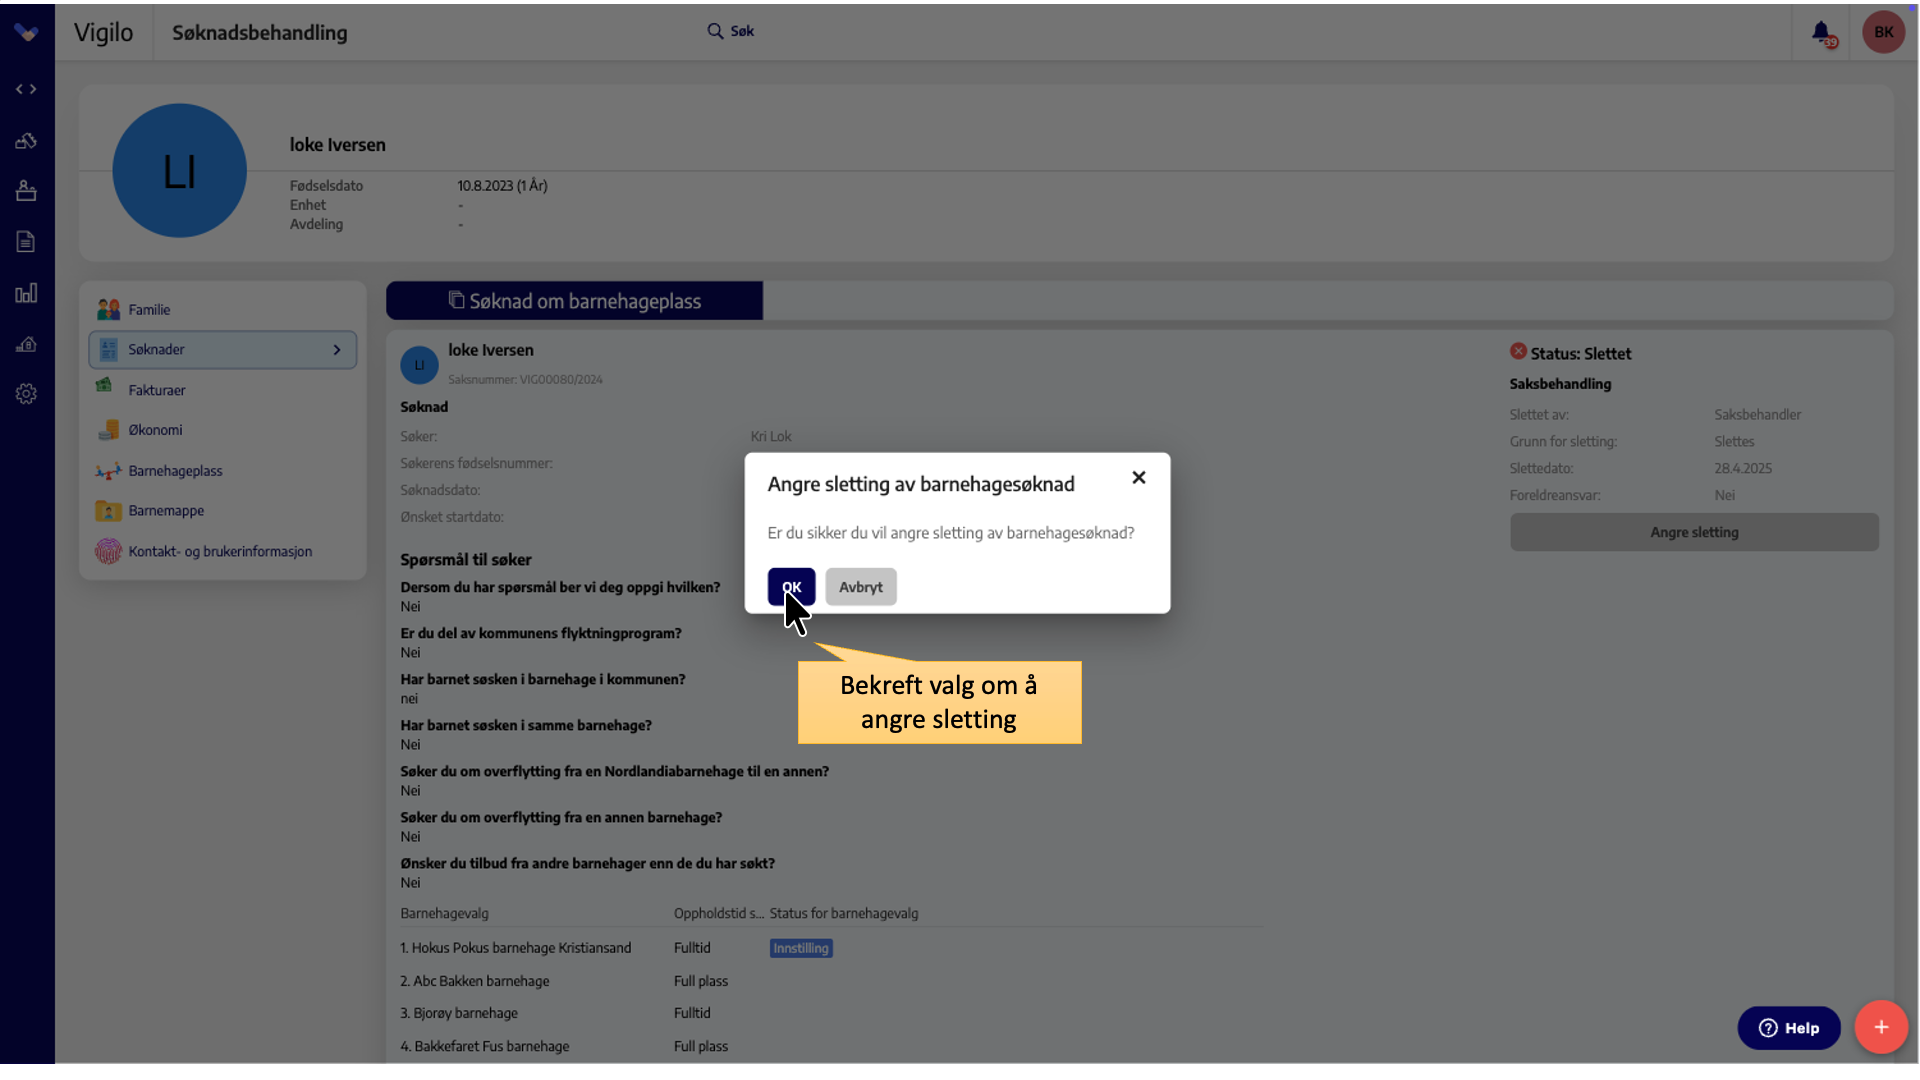Open the BK user avatar menu
Image resolution: width=1920 pixels, height=1080 pixels.
coord(1884,32)
